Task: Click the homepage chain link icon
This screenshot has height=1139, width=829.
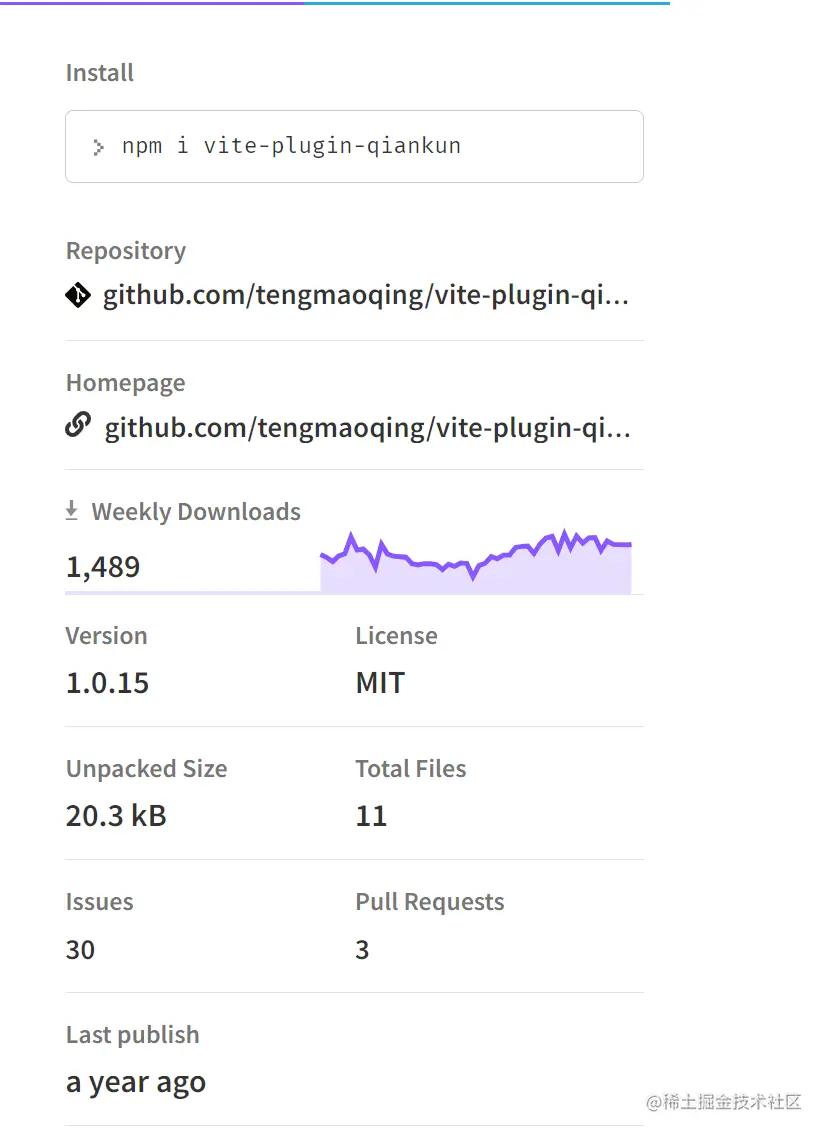Action: click(78, 426)
